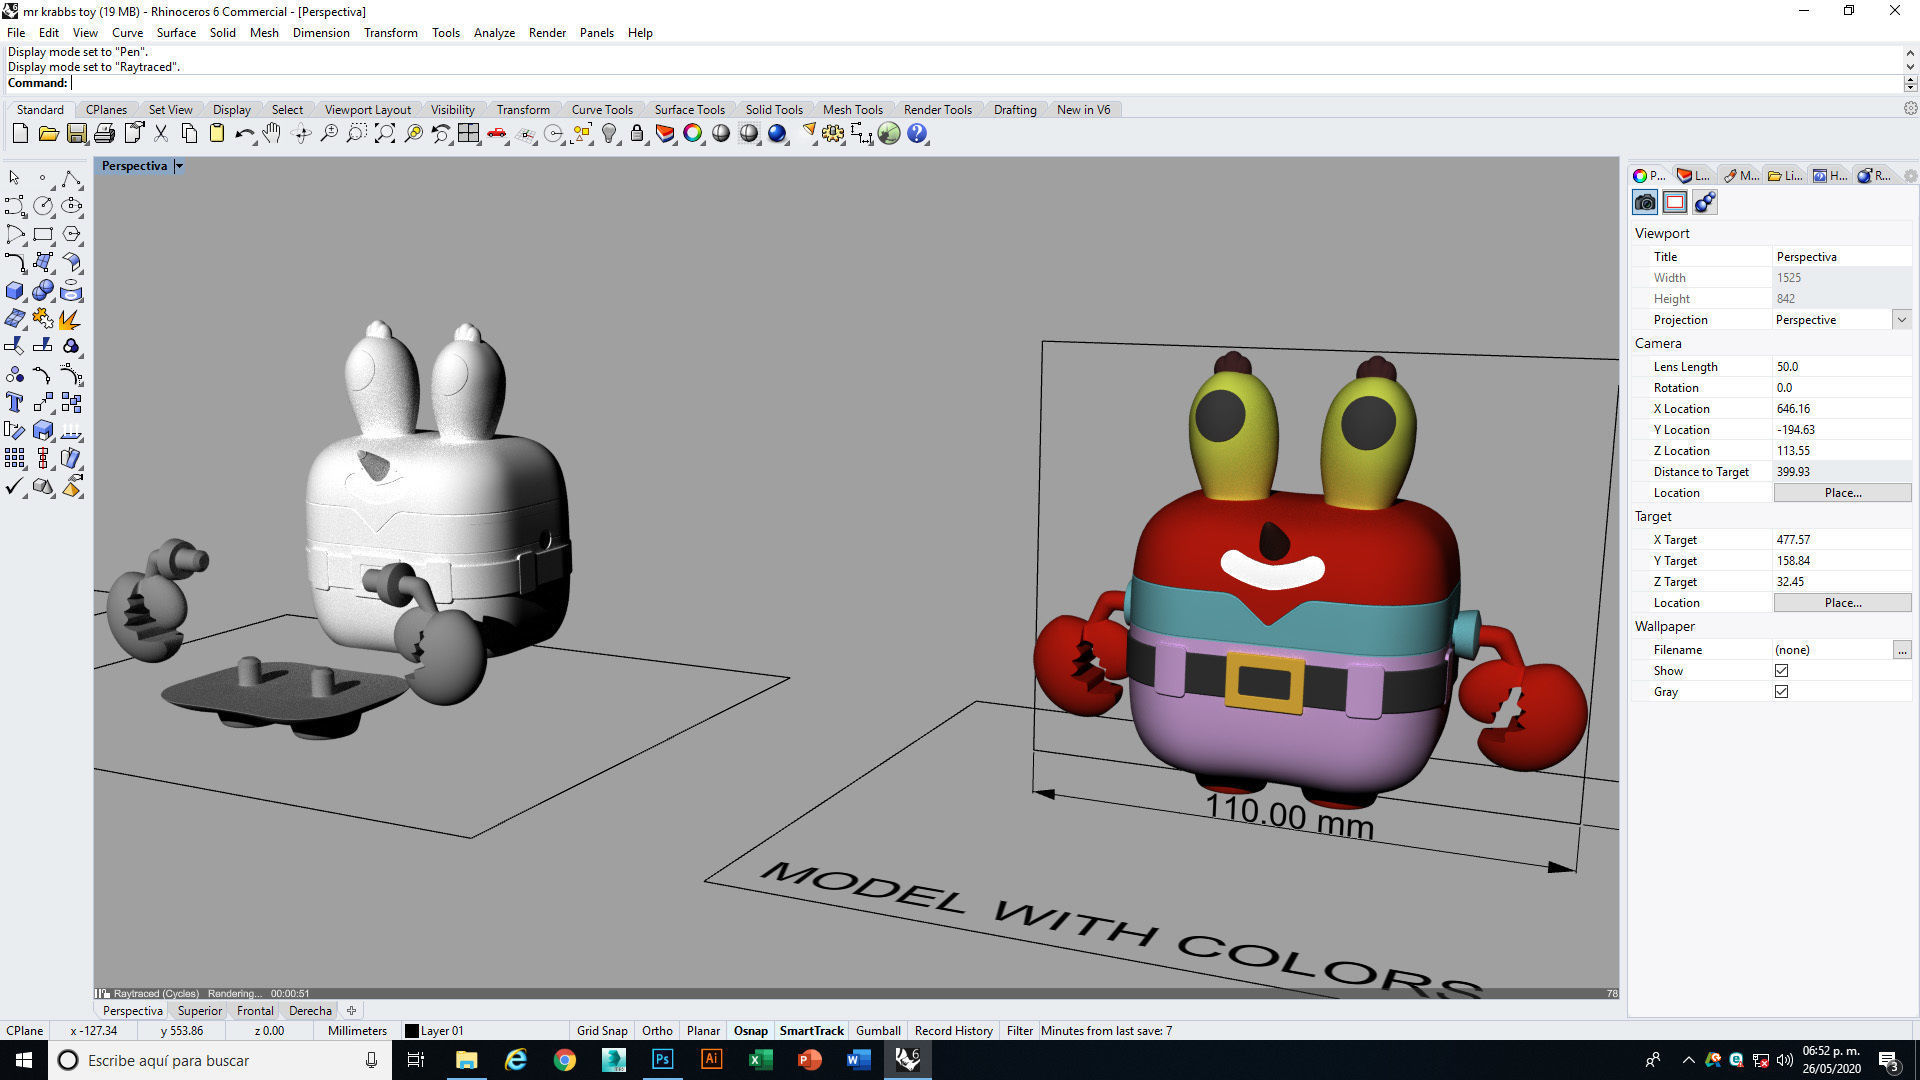Toggle Gumball in the status bar
Viewport: 1920px width, 1080px height.
point(878,1031)
